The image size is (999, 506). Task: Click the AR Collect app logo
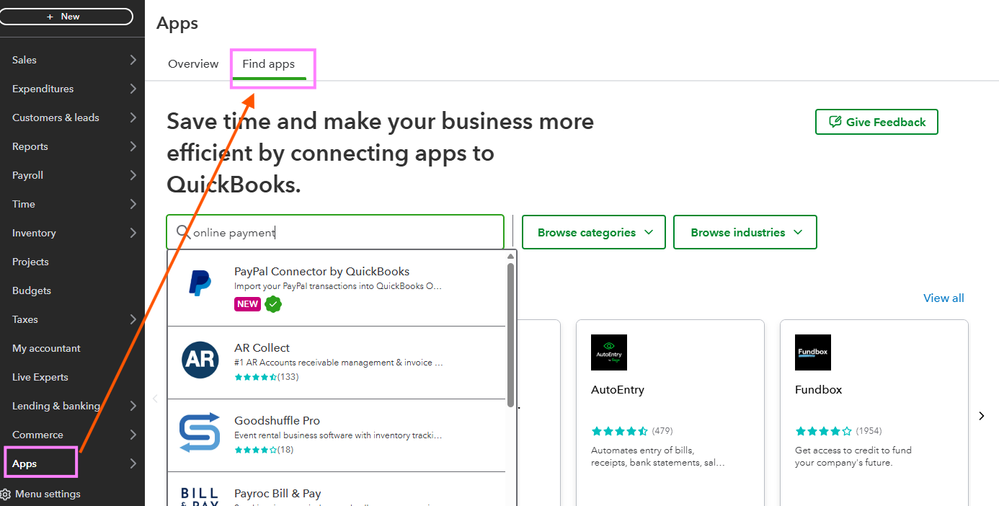200,360
